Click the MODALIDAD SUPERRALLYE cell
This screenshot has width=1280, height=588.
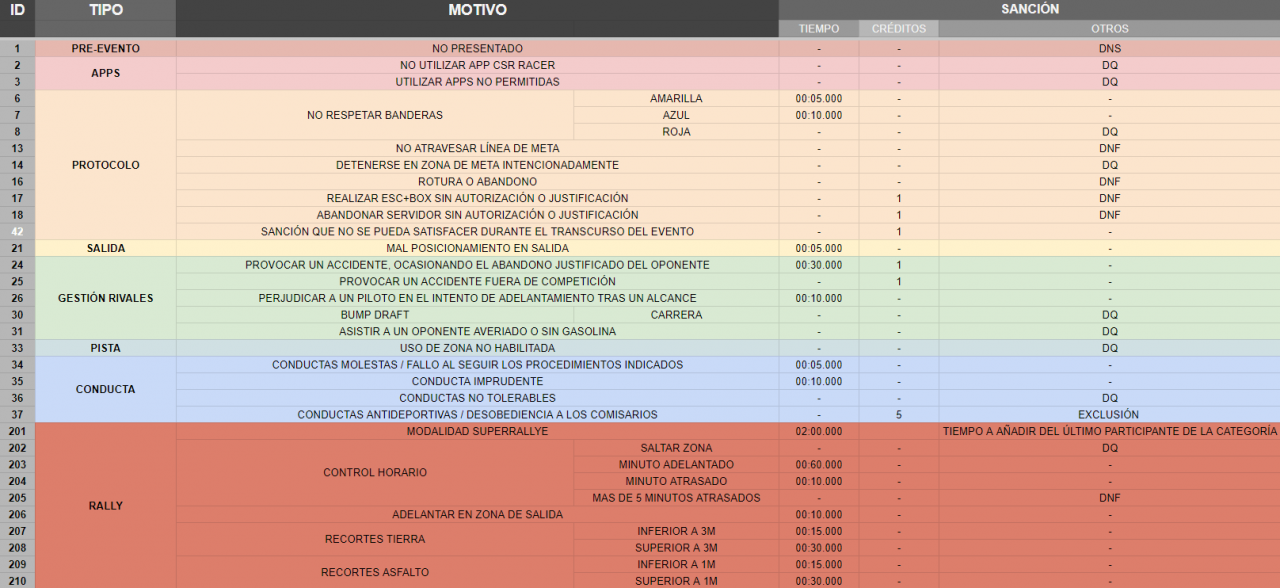click(477, 431)
